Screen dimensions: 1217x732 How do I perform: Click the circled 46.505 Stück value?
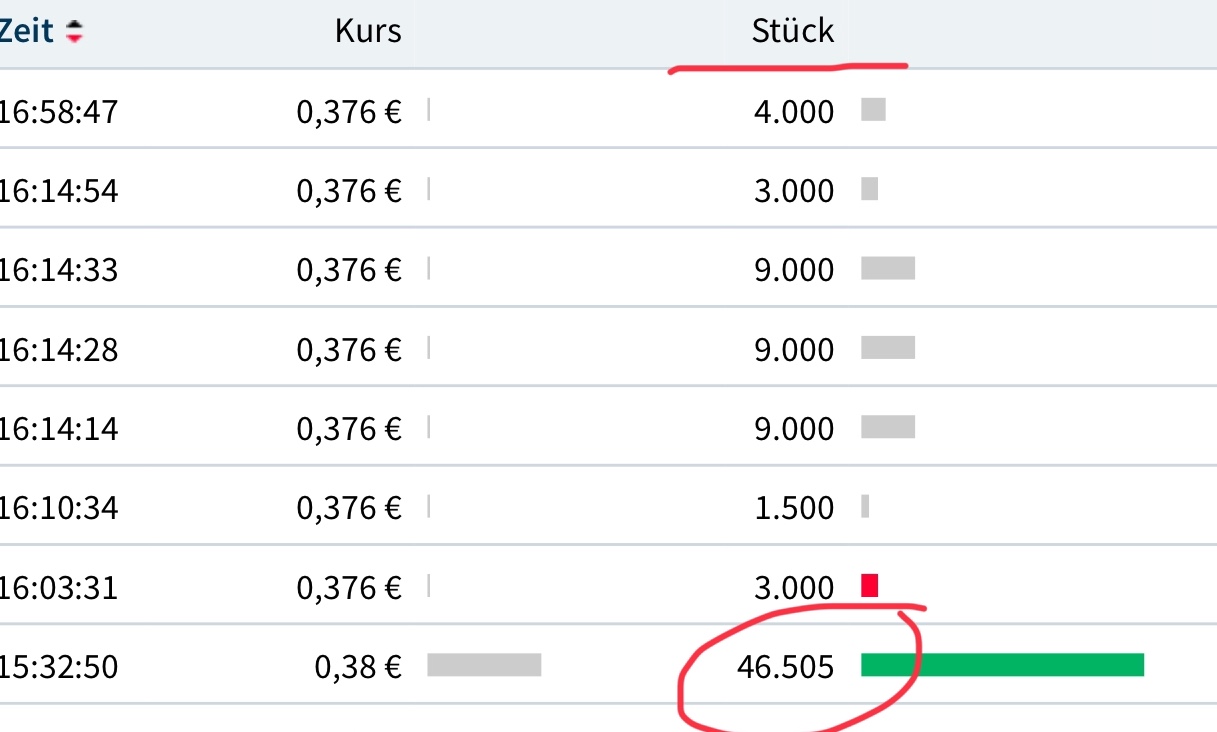click(785, 666)
